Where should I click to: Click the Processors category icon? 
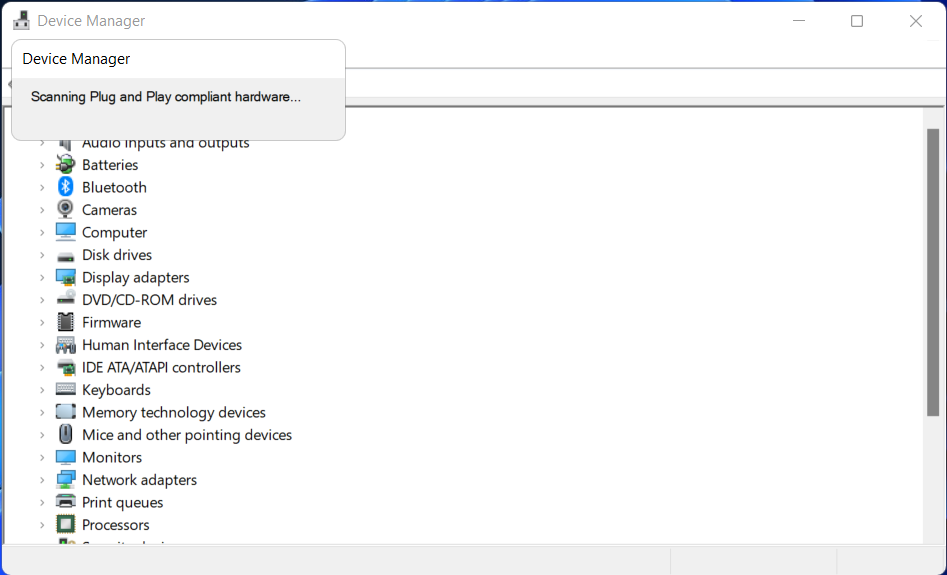click(66, 525)
